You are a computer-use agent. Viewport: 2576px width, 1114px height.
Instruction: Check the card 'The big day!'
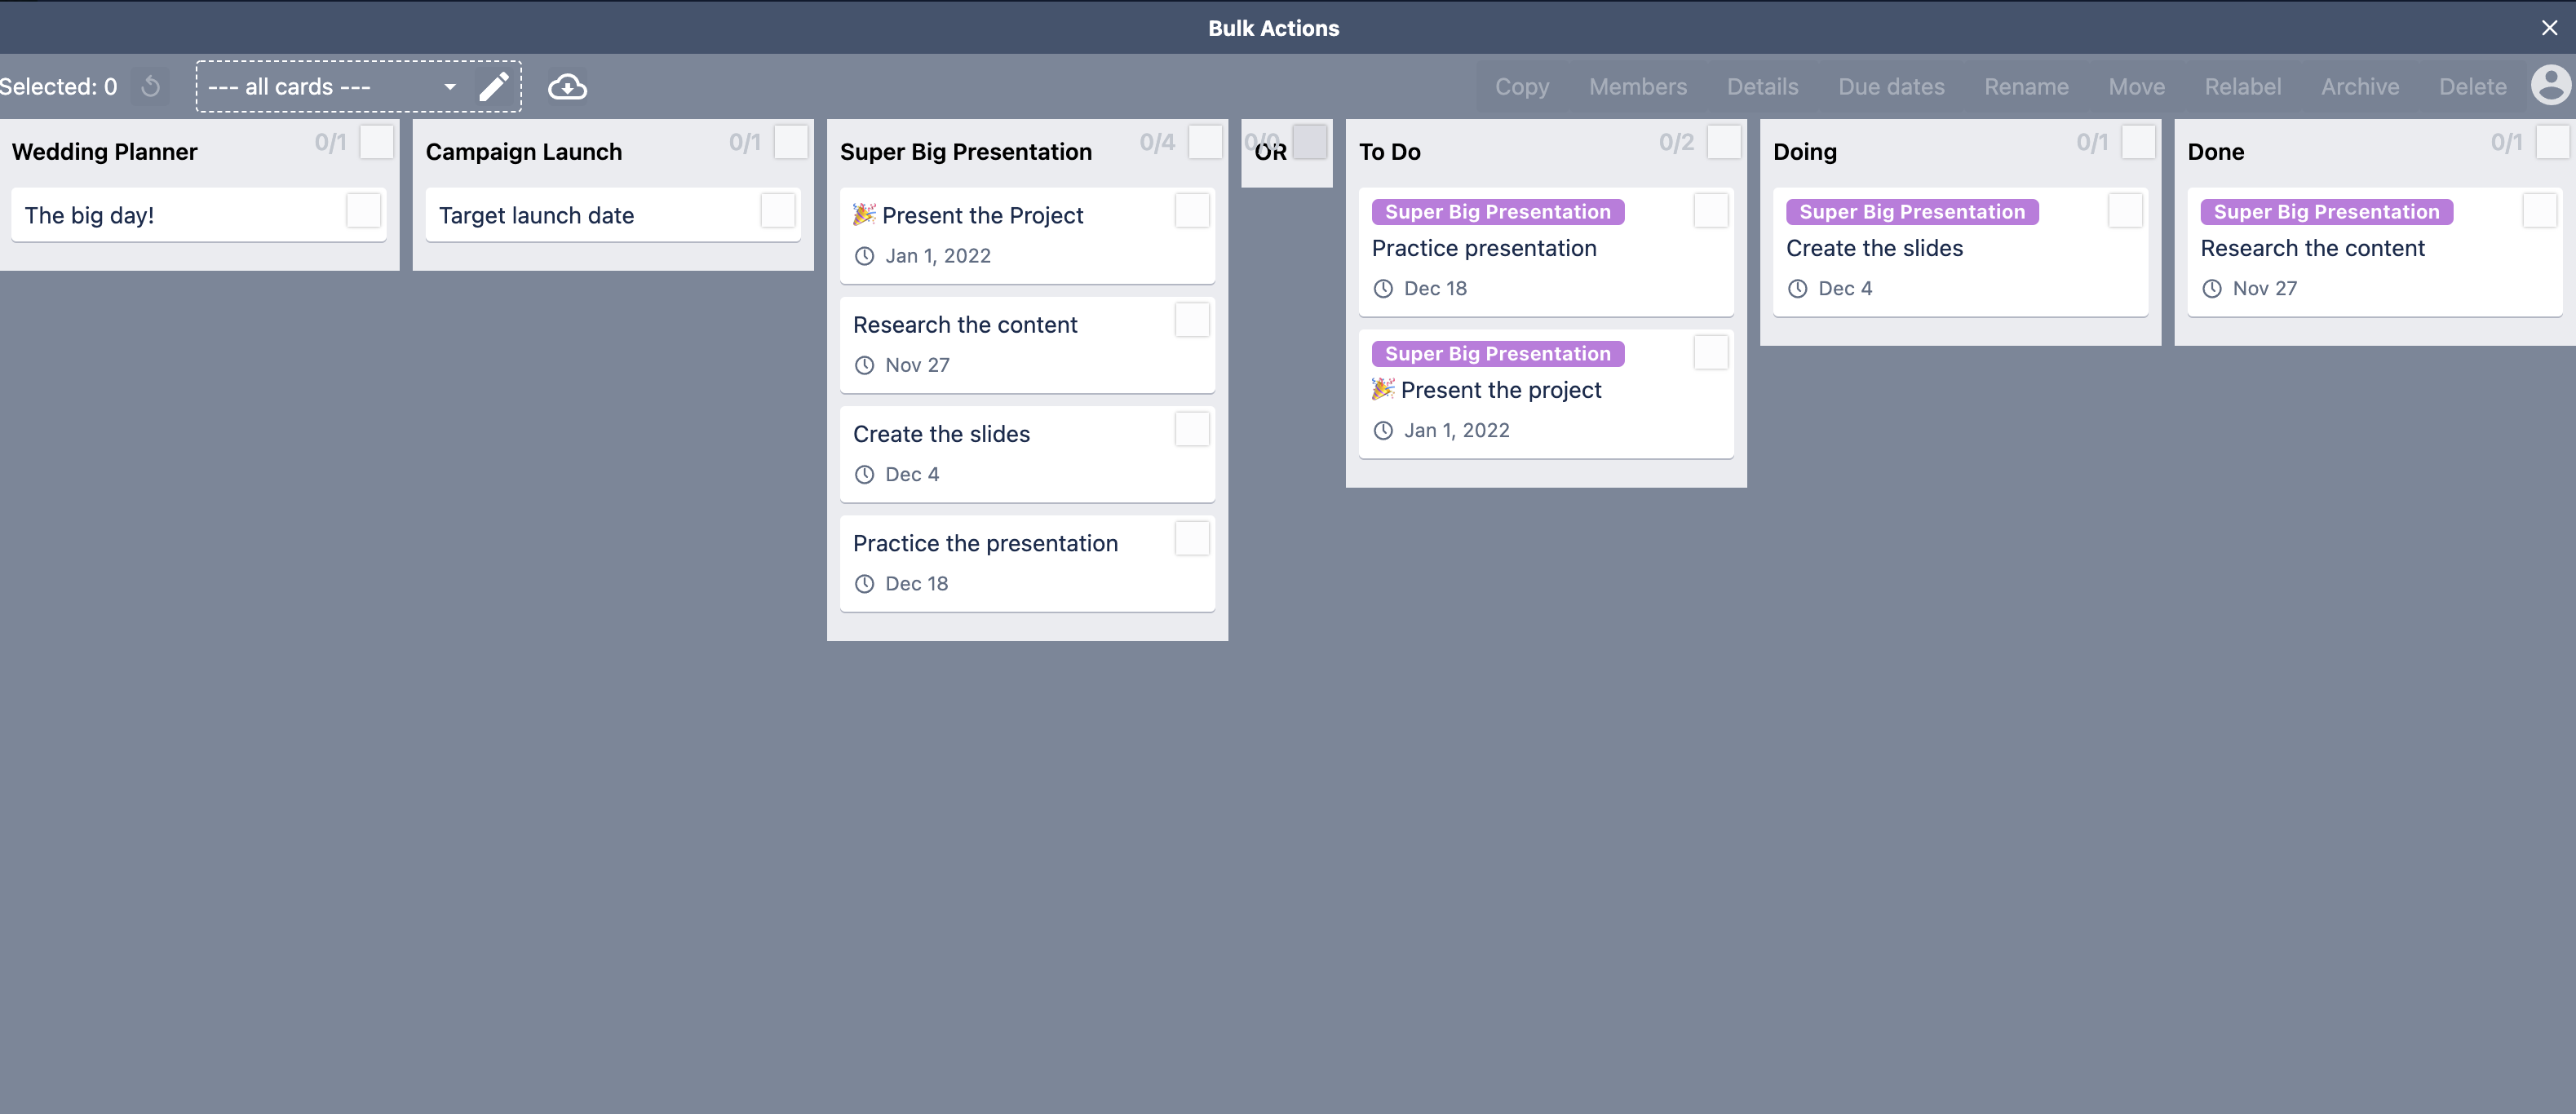coord(363,211)
